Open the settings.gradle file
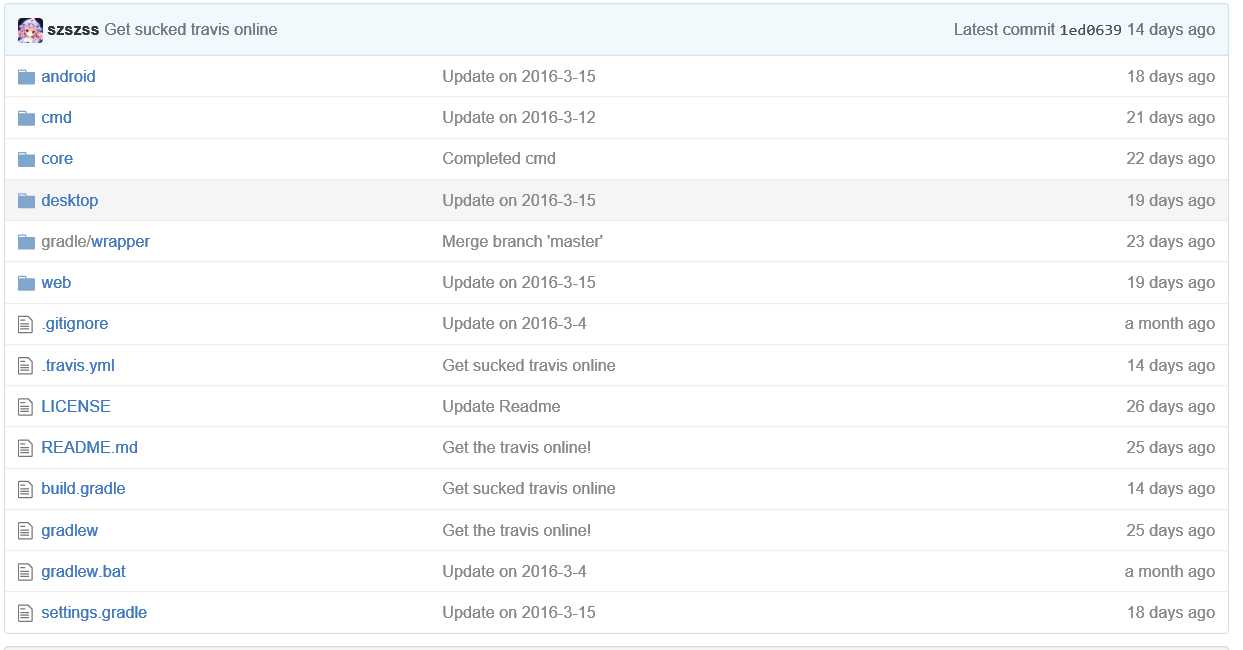Viewport: 1243px width, 650px height. [x=94, y=613]
